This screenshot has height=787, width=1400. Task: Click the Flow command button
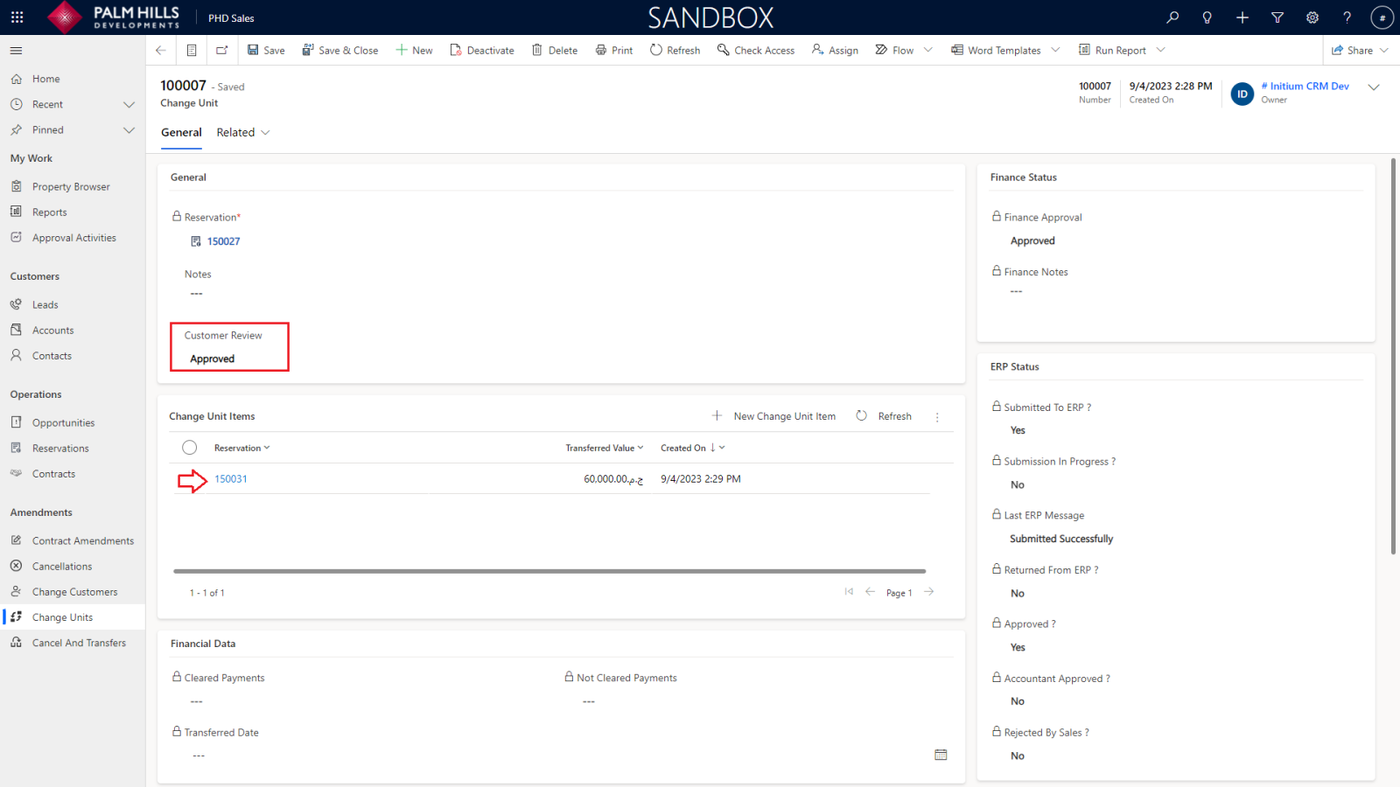tap(894, 50)
